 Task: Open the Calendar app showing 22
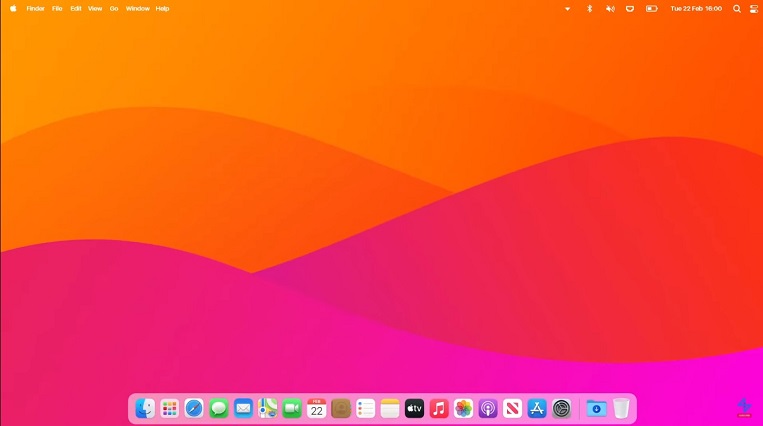tap(316, 408)
